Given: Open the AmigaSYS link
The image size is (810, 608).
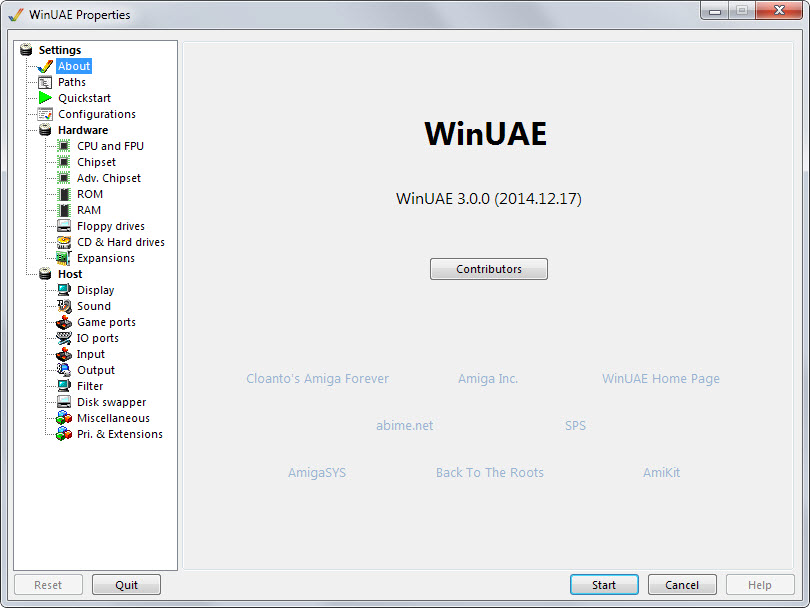Looking at the screenshot, I should pyautogui.click(x=317, y=473).
